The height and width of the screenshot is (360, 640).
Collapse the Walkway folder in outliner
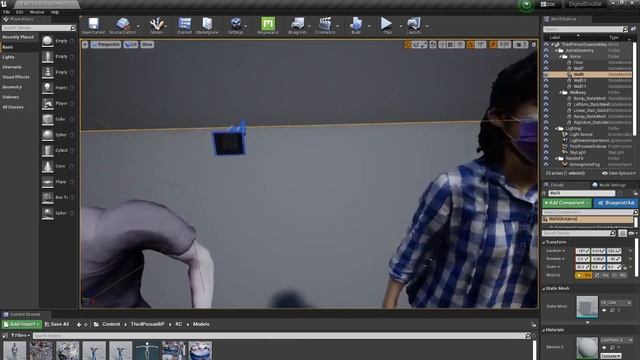pyautogui.click(x=561, y=93)
